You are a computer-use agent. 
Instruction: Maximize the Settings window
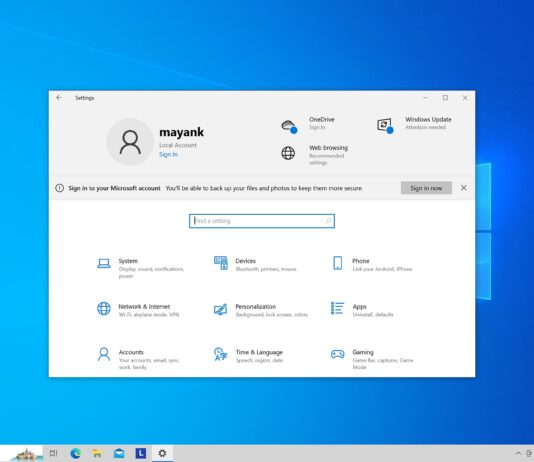pyautogui.click(x=445, y=98)
